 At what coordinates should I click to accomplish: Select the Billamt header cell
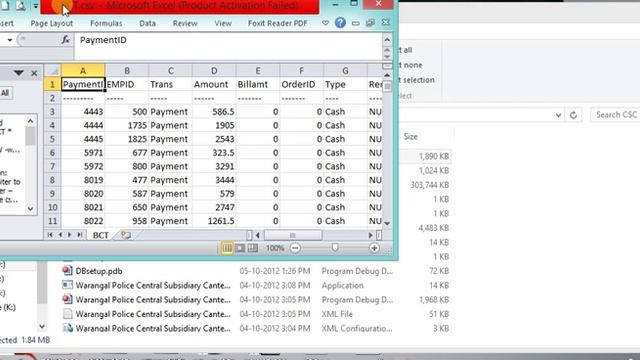pyautogui.click(x=258, y=84)
